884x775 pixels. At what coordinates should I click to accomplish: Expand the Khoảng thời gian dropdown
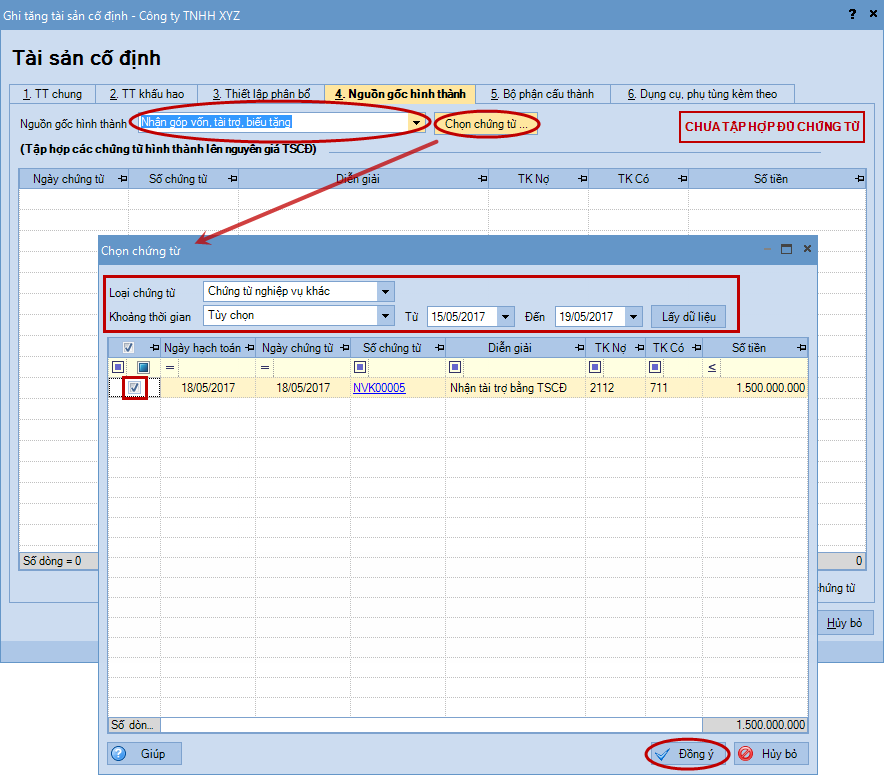pyautogui.click(x=385, y=316)
